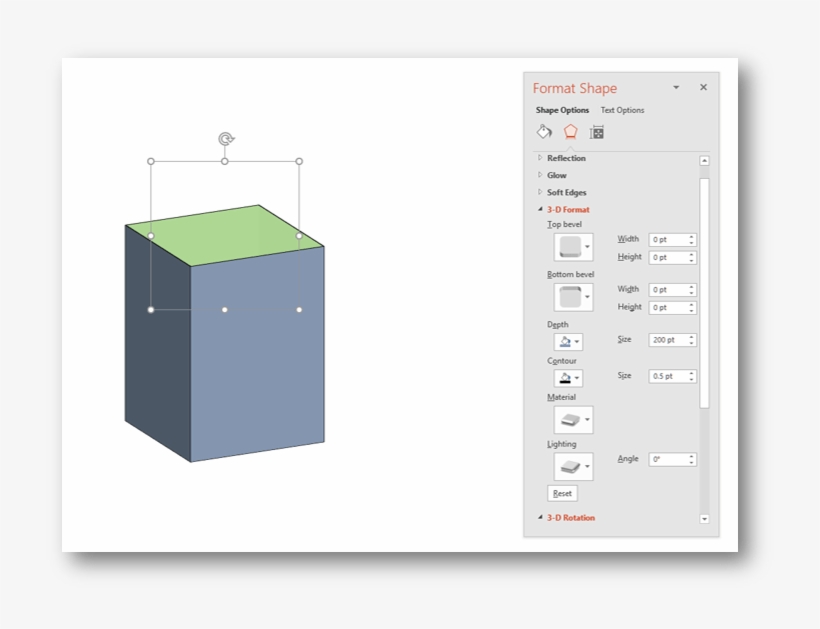820x629 pixels.
Task: Expand the Glow section
Action: pyautogui.click(x=554, y=175)
